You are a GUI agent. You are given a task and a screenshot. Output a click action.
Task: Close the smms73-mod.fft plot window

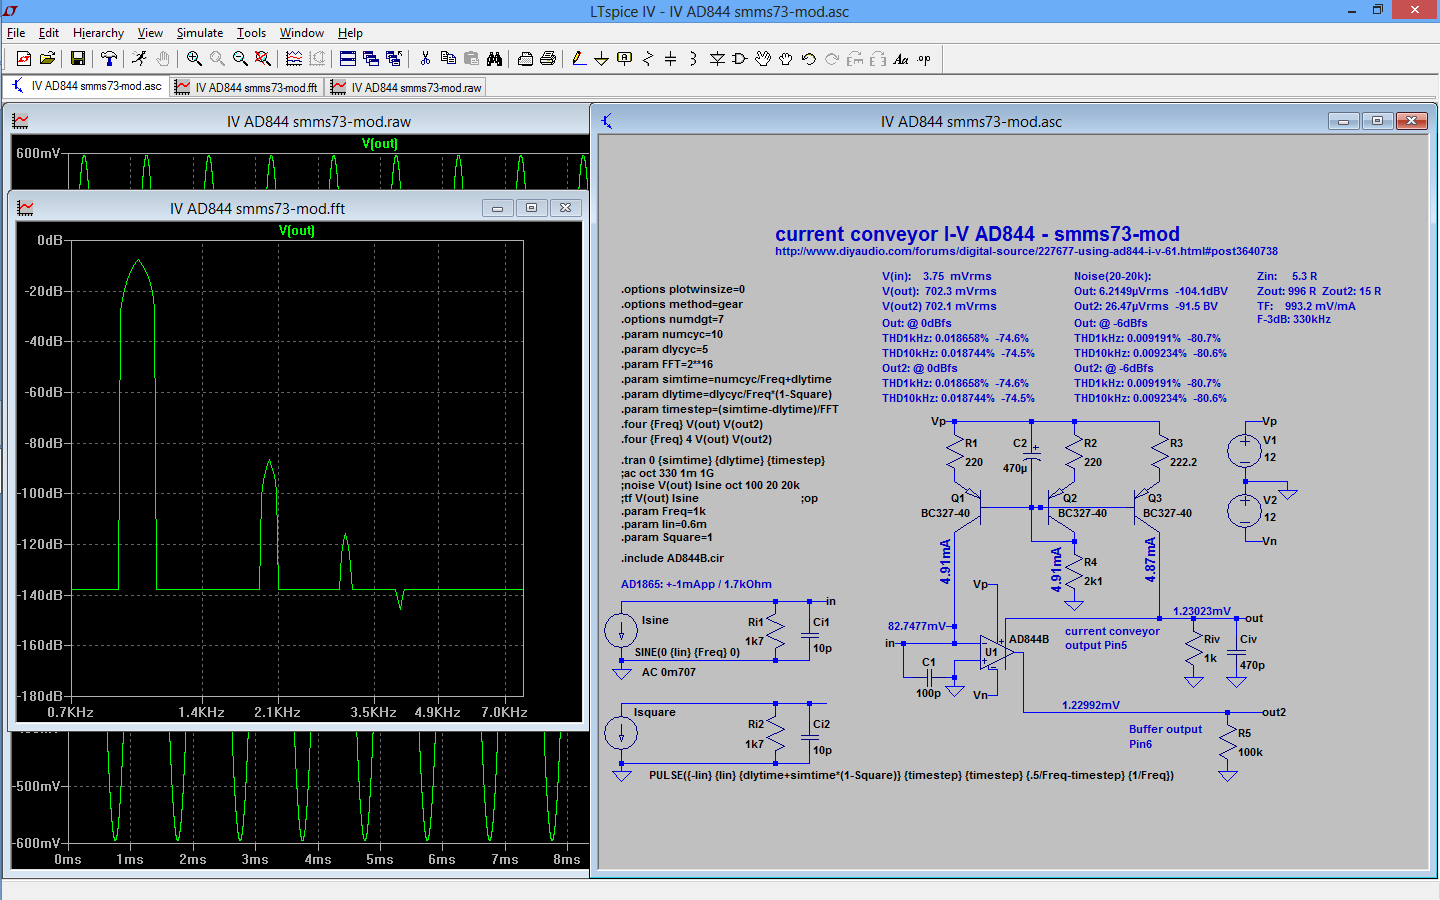click(x=565, y=208)
